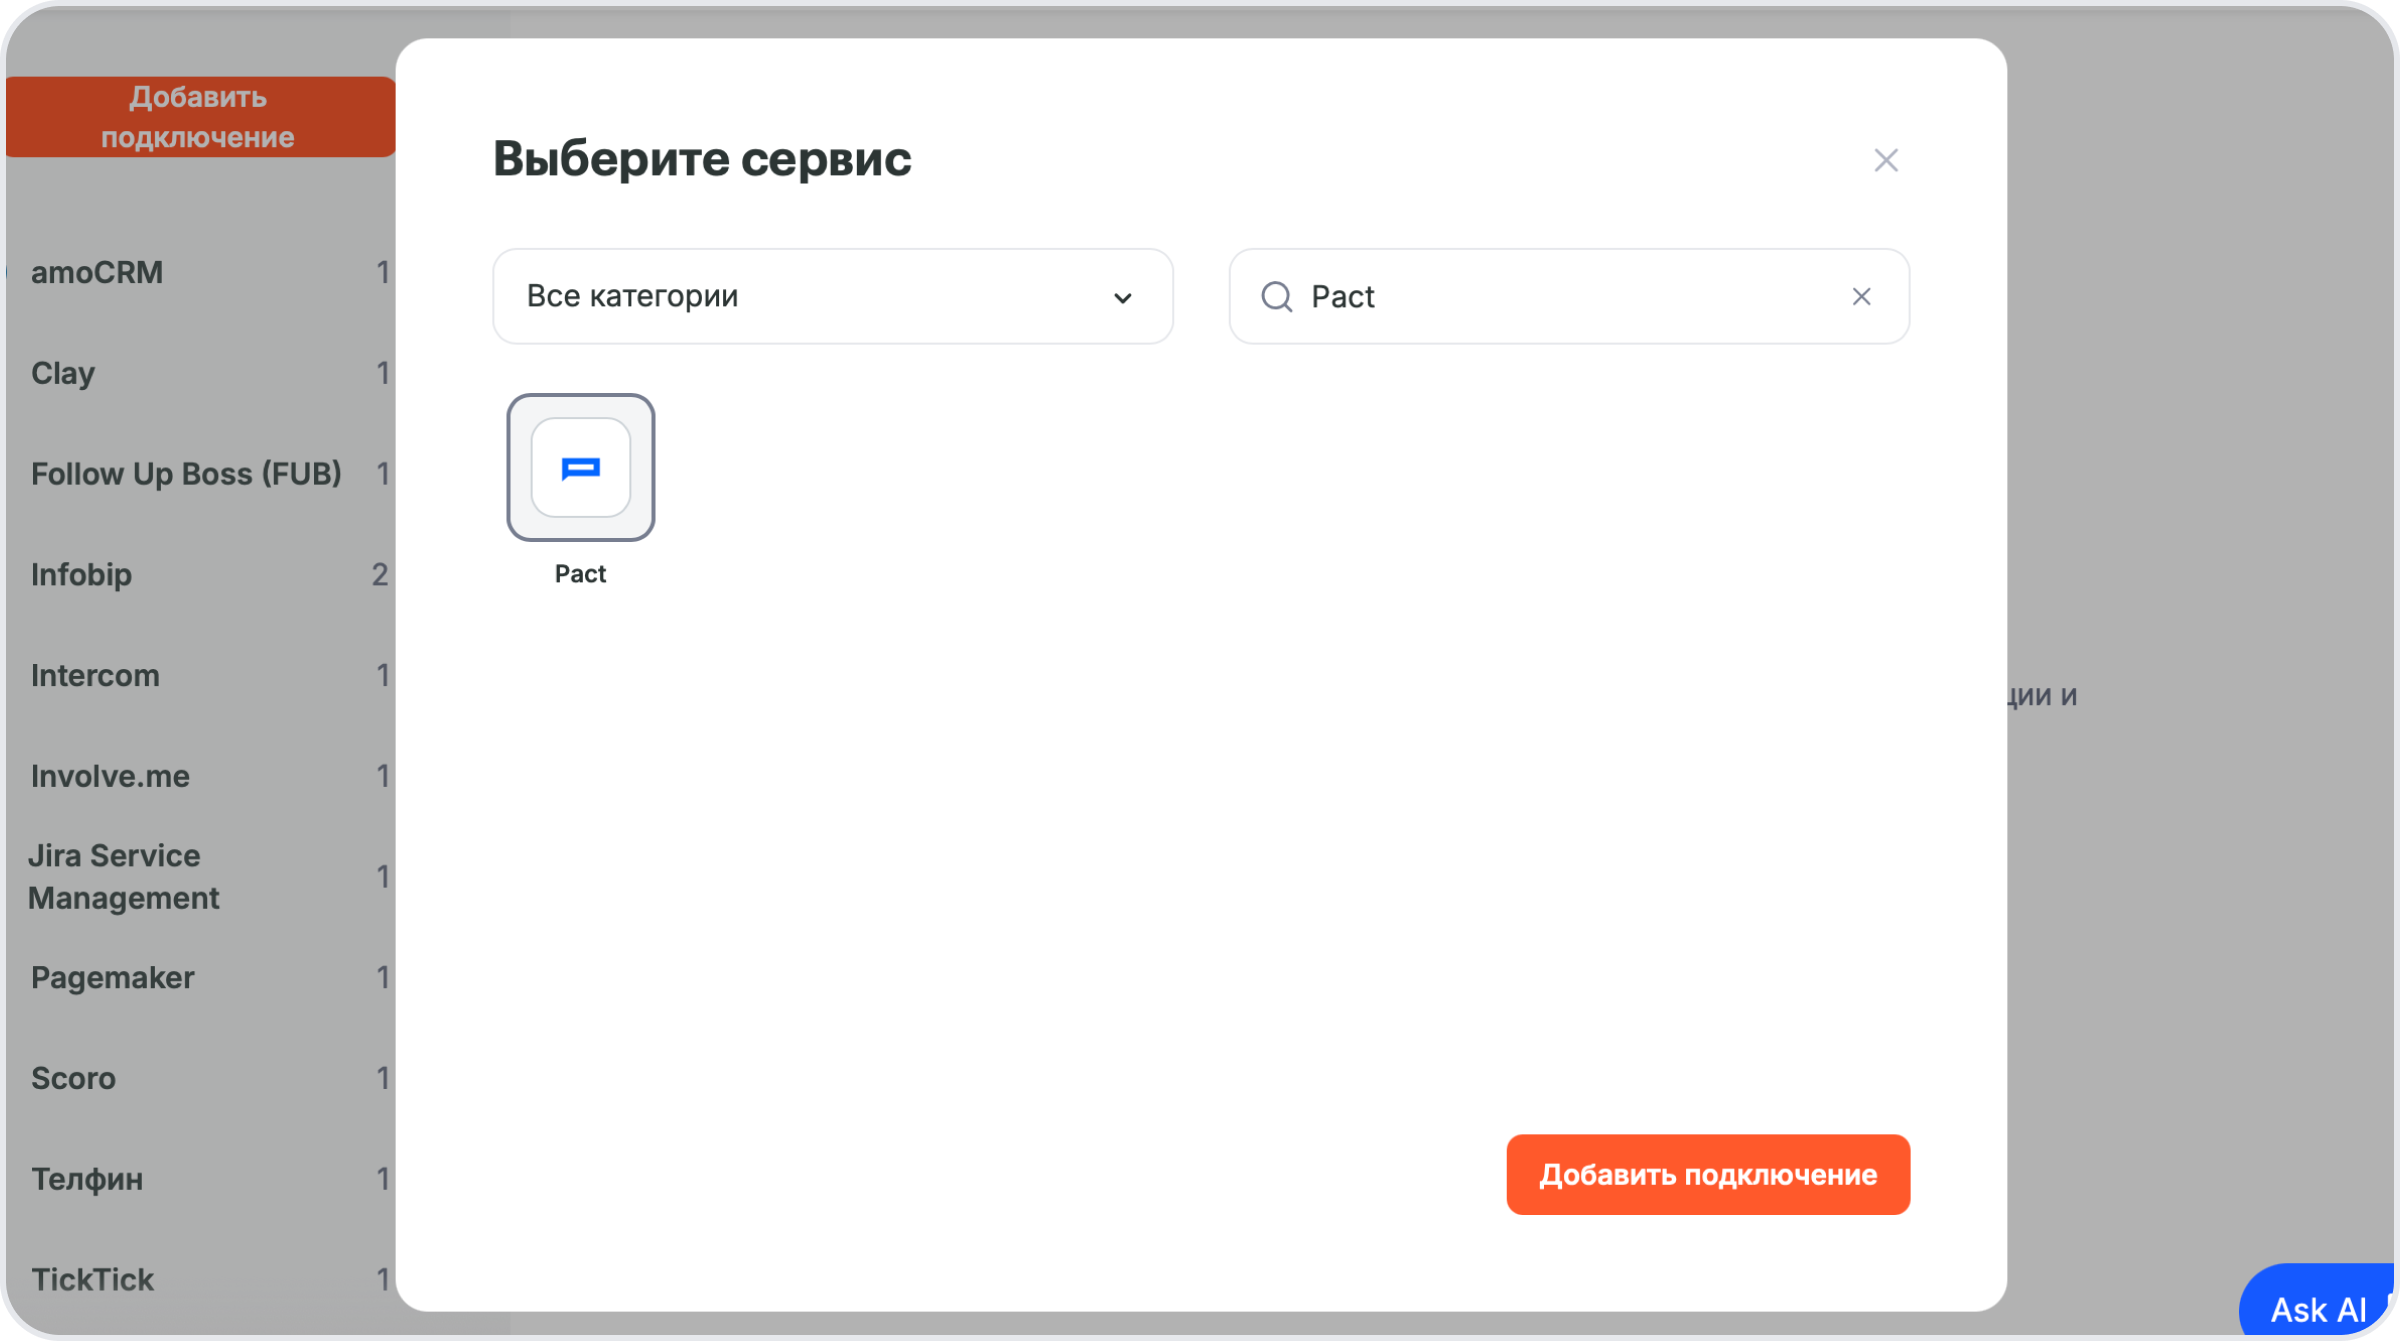Click the orange Добавить подключение dialog button
Image resolution: width=2400 pixels, height=1341 pixels.
click(1708, 1175)
